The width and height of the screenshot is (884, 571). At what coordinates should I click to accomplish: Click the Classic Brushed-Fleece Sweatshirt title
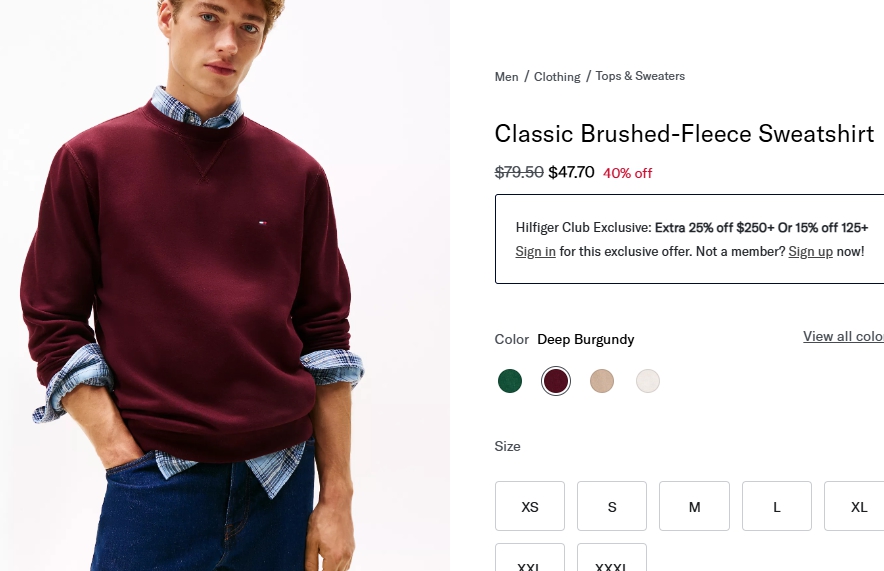(684, 134)
